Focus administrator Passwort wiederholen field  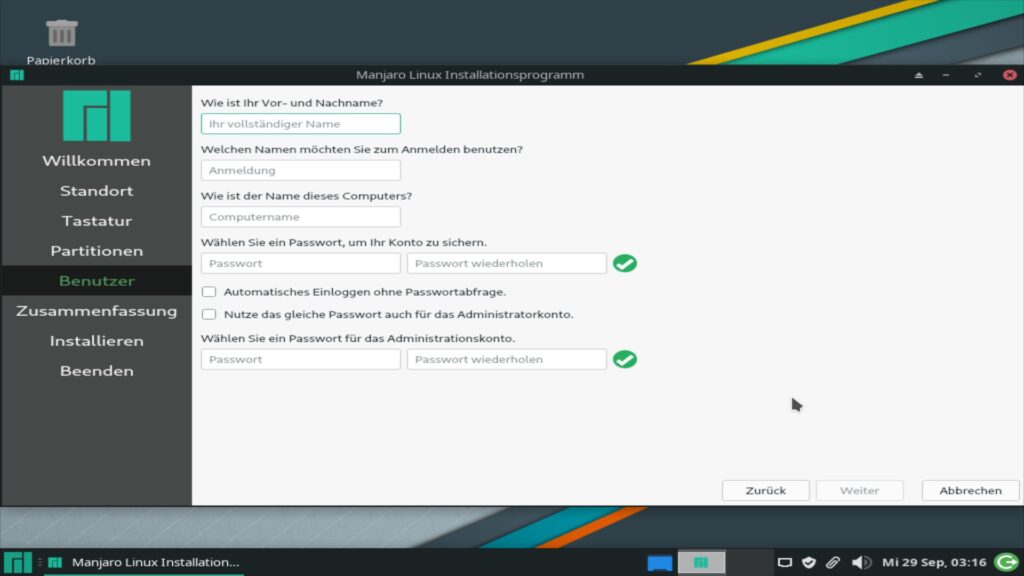click(x=507, y=359)
